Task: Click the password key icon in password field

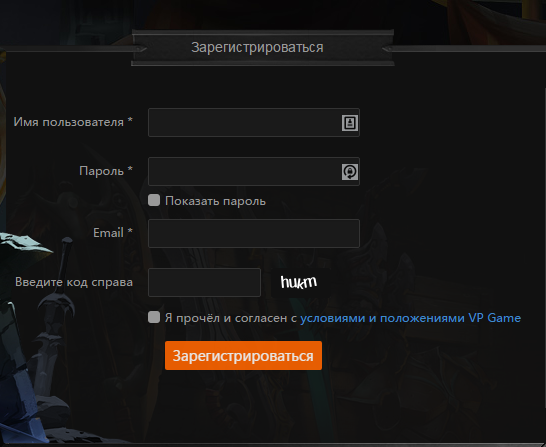Action: tap(350, 172)
